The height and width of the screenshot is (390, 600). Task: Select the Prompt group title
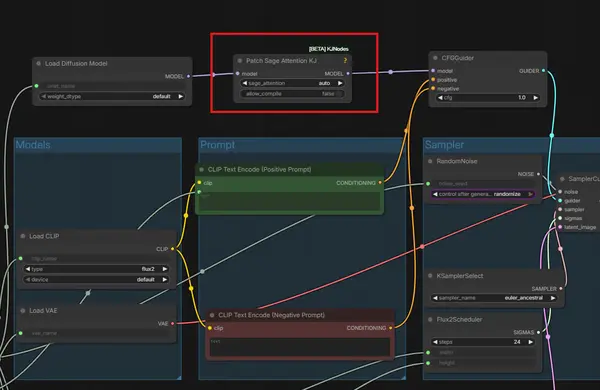point(217,145)
